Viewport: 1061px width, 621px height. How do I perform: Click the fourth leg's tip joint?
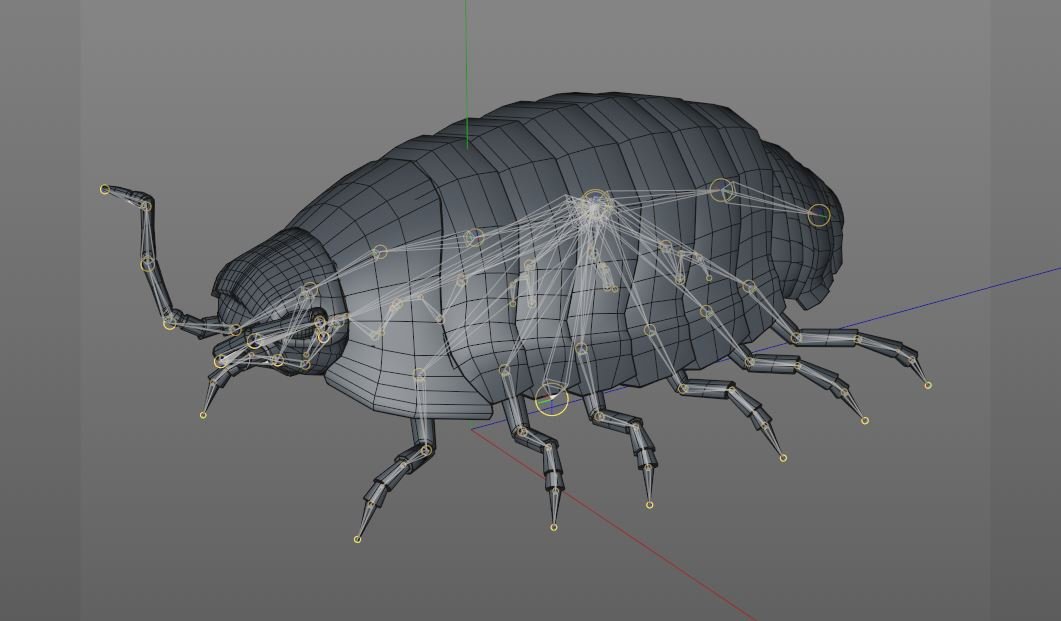pos(783,458)
